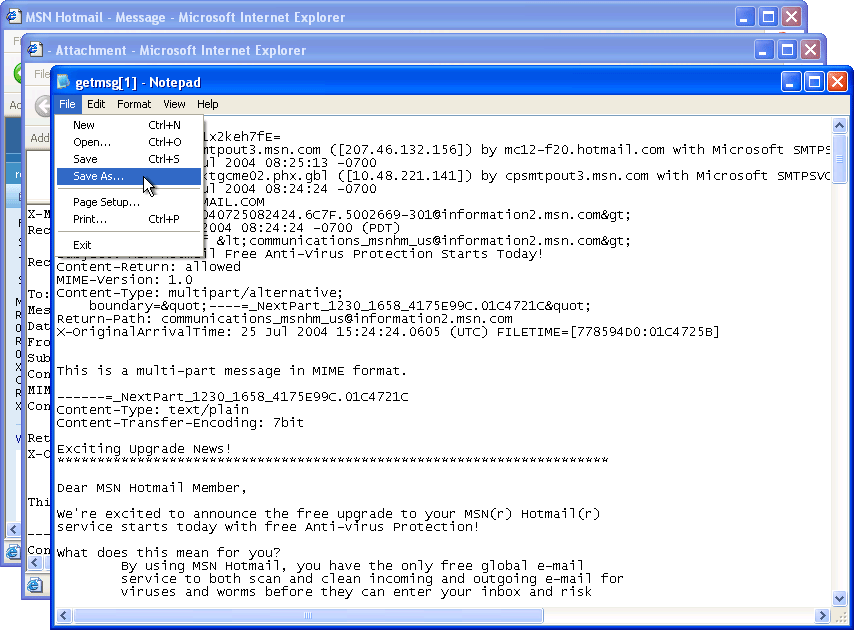Open Page Setup... from the File menu
The image size is (854, 630).
[x=106, y=202]
